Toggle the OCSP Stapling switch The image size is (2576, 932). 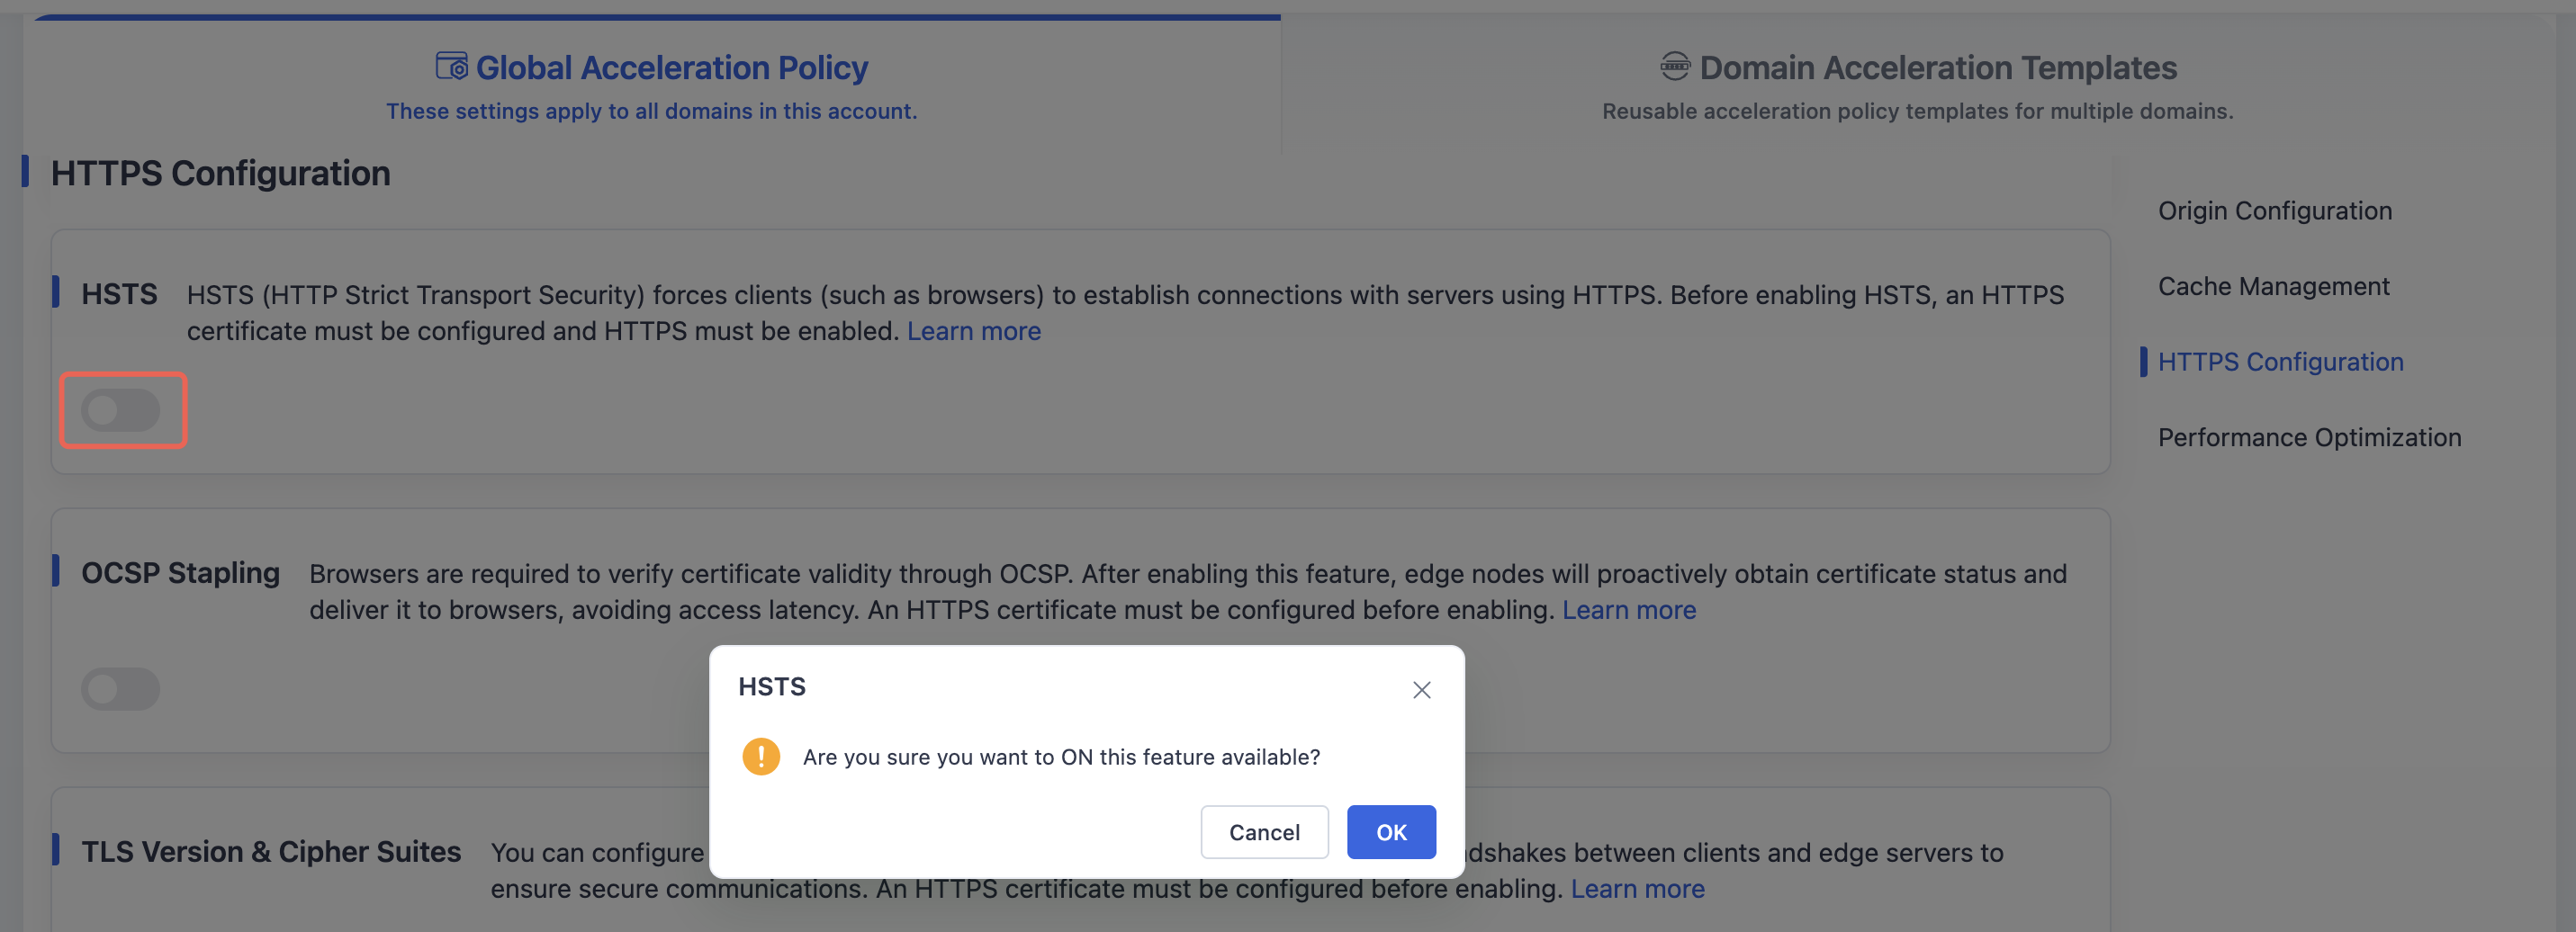(121, 689)
